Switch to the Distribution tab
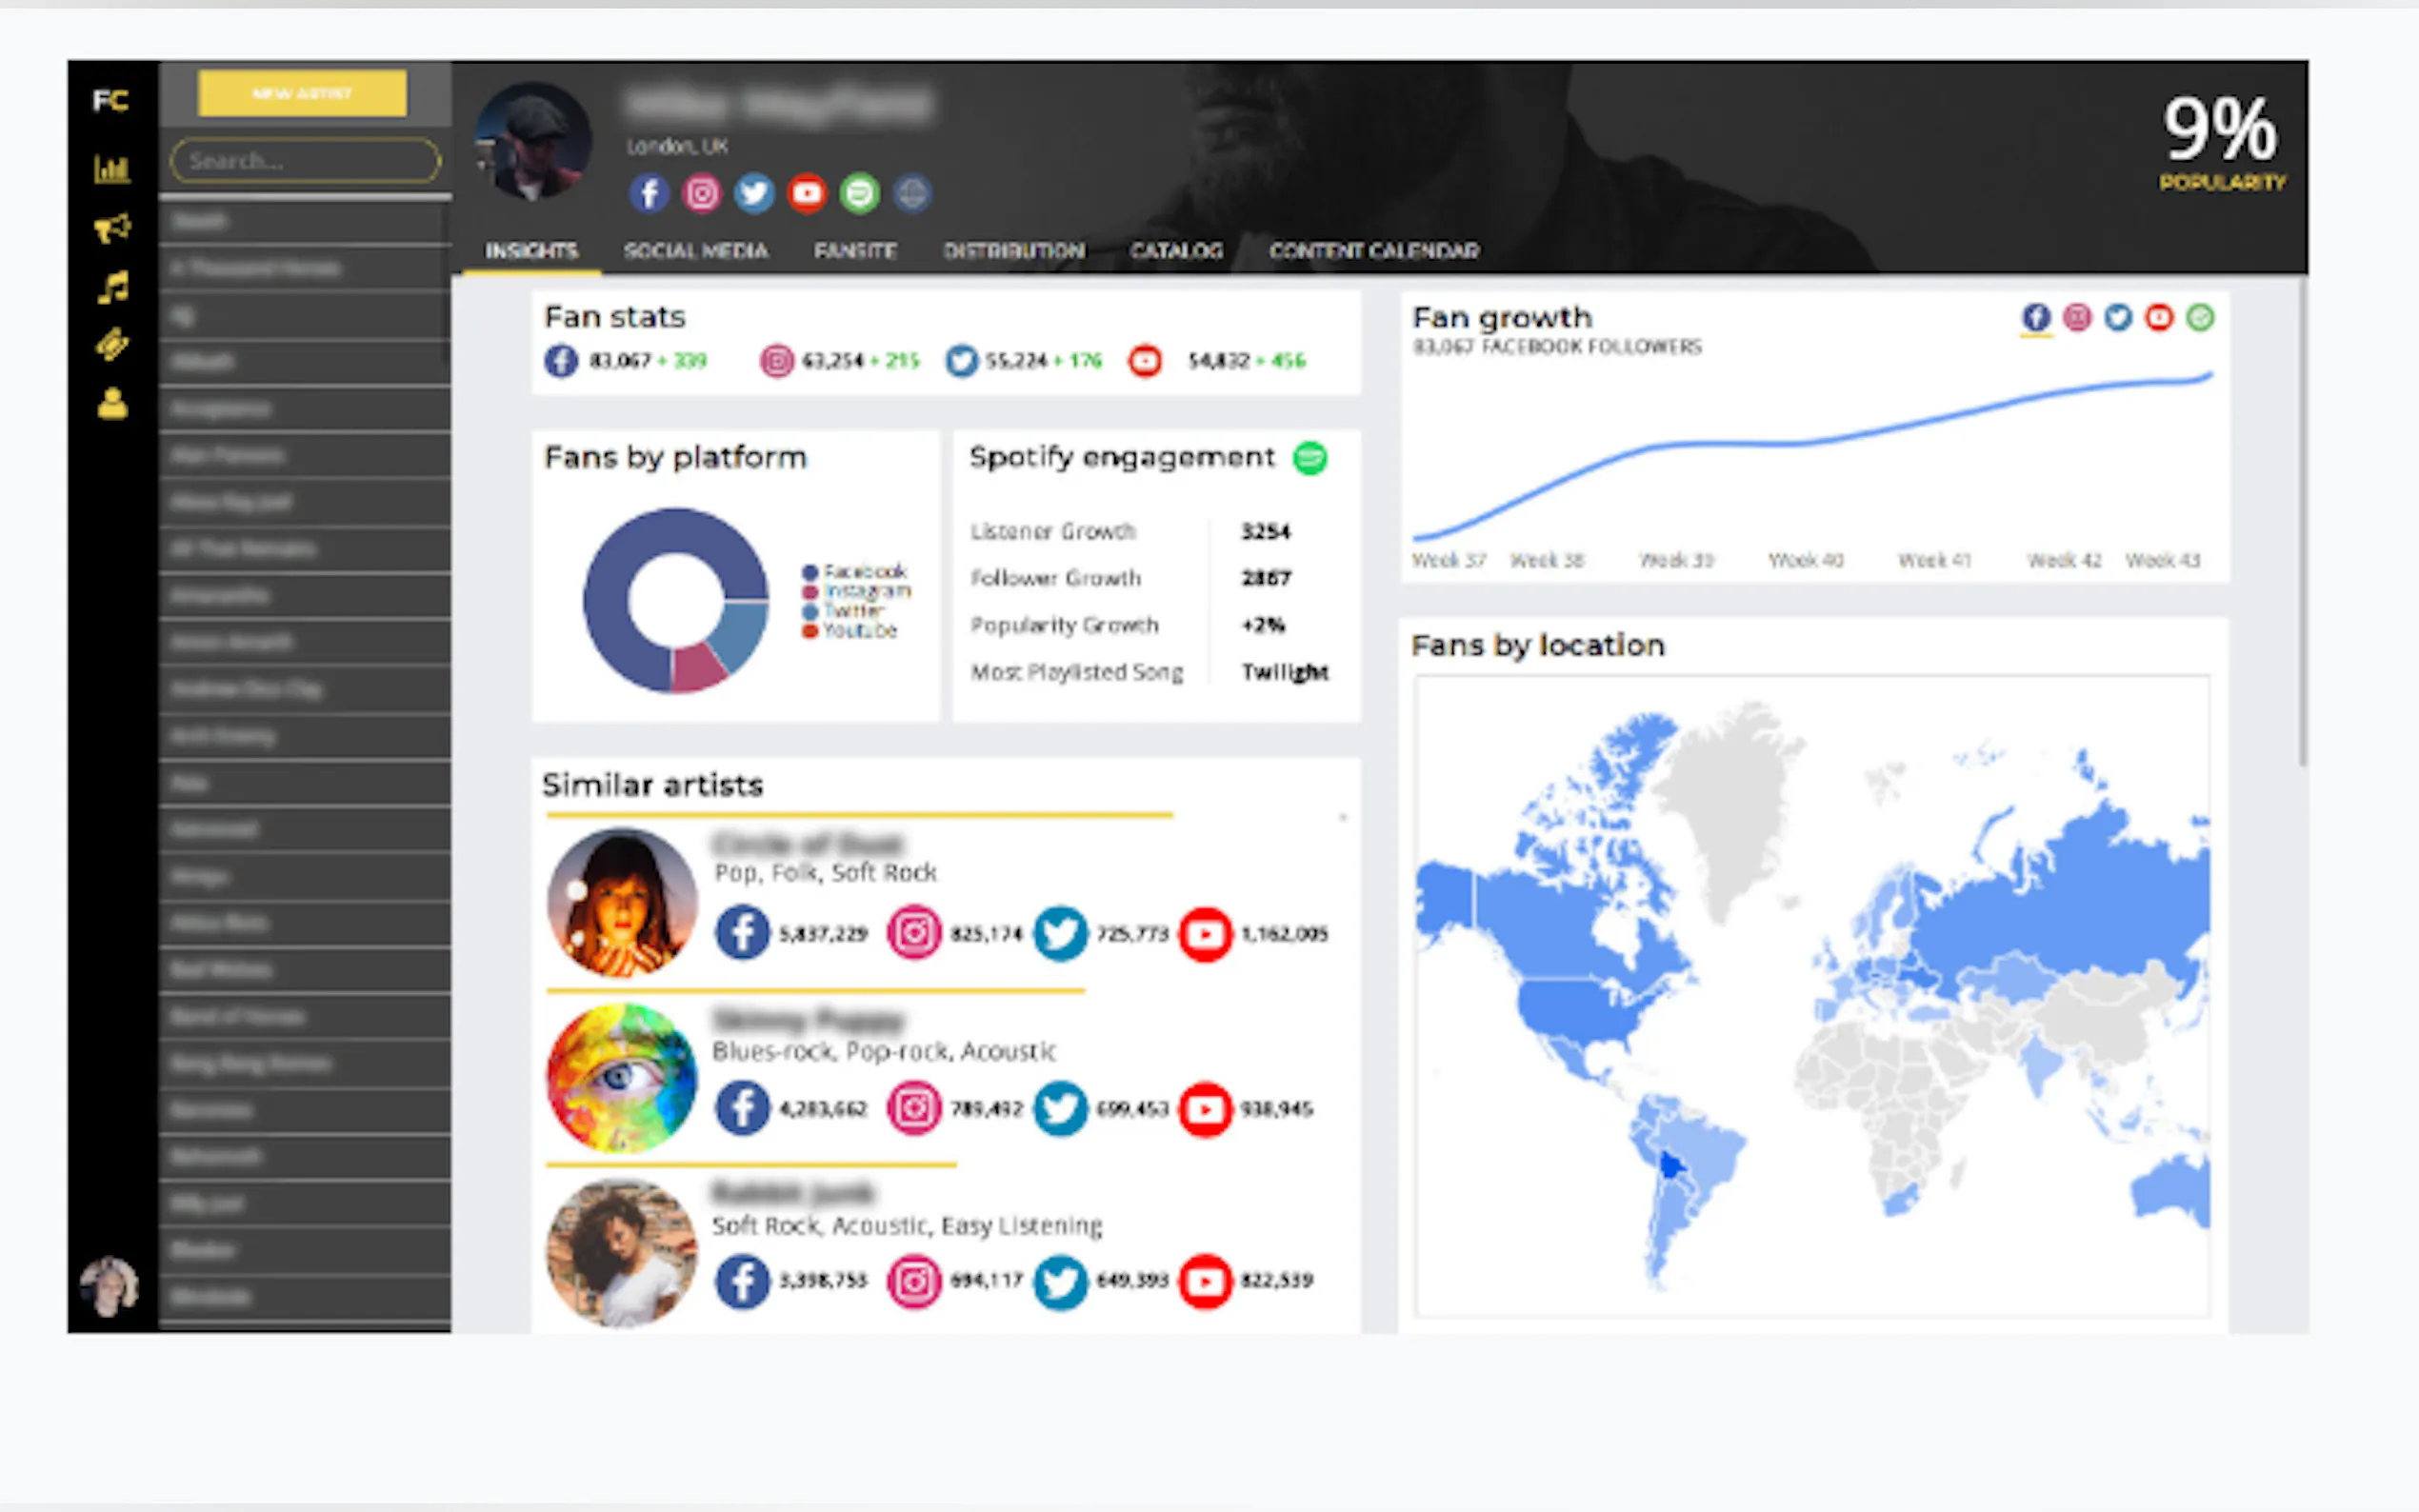This screenshot has height=1512, width=2419. [x=1014, y=251]
